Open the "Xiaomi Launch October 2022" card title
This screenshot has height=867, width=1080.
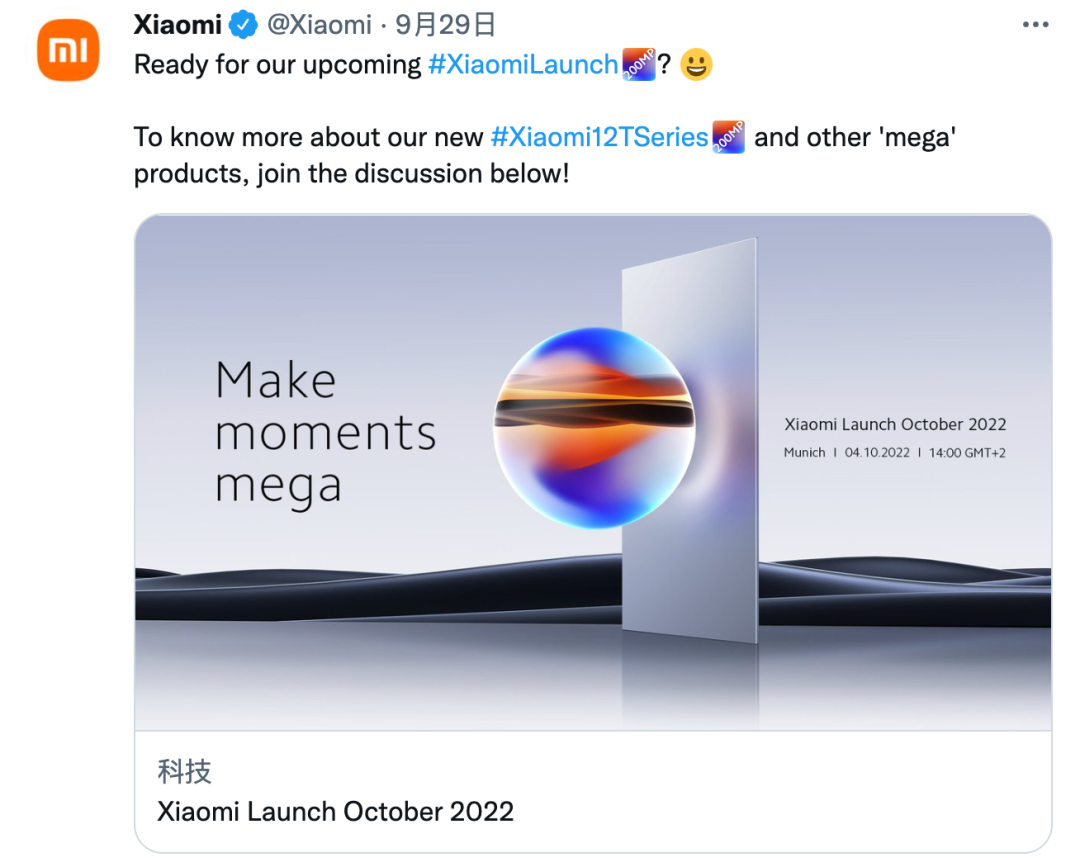coord(335,810)
